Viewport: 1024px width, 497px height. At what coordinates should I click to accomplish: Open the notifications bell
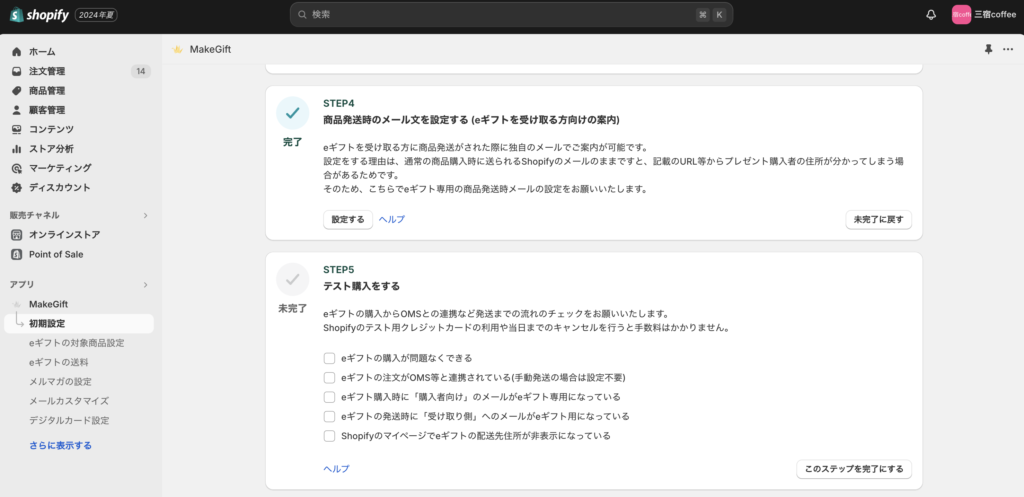pyautogui.click(x=931, y=14)
